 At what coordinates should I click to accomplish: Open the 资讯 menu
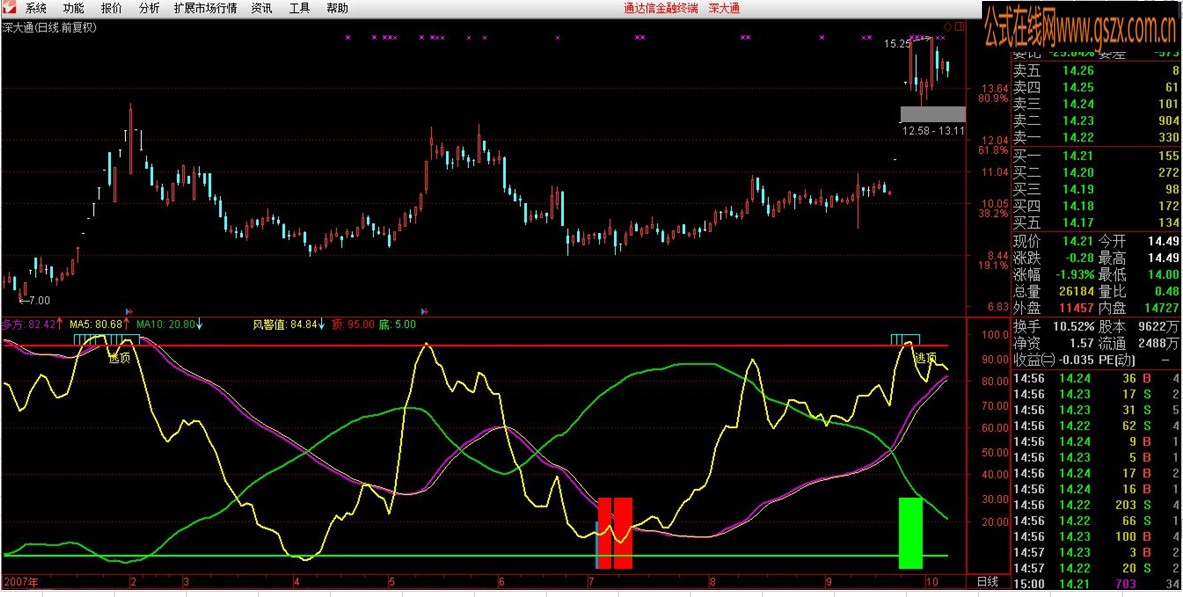tap(262, 9)
